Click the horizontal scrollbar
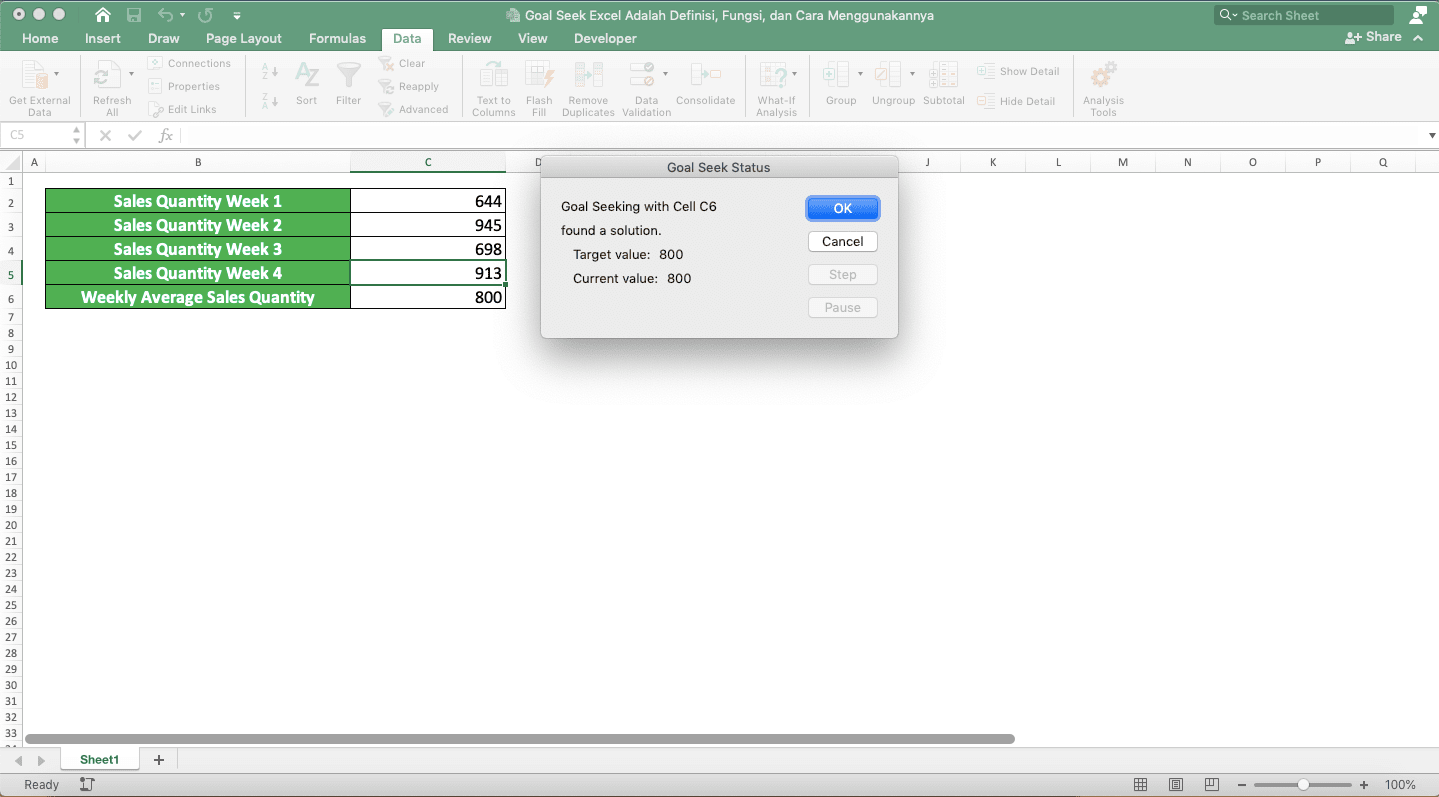Viewport: 1439px width, 797px height. [520, 739]
